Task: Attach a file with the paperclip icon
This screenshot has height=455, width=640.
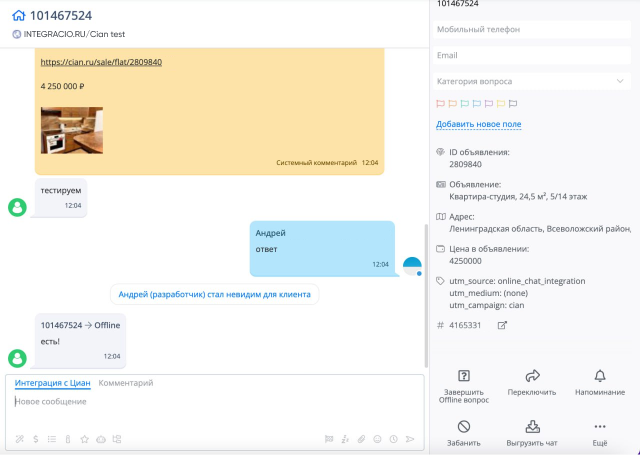Action: [361, 439]
